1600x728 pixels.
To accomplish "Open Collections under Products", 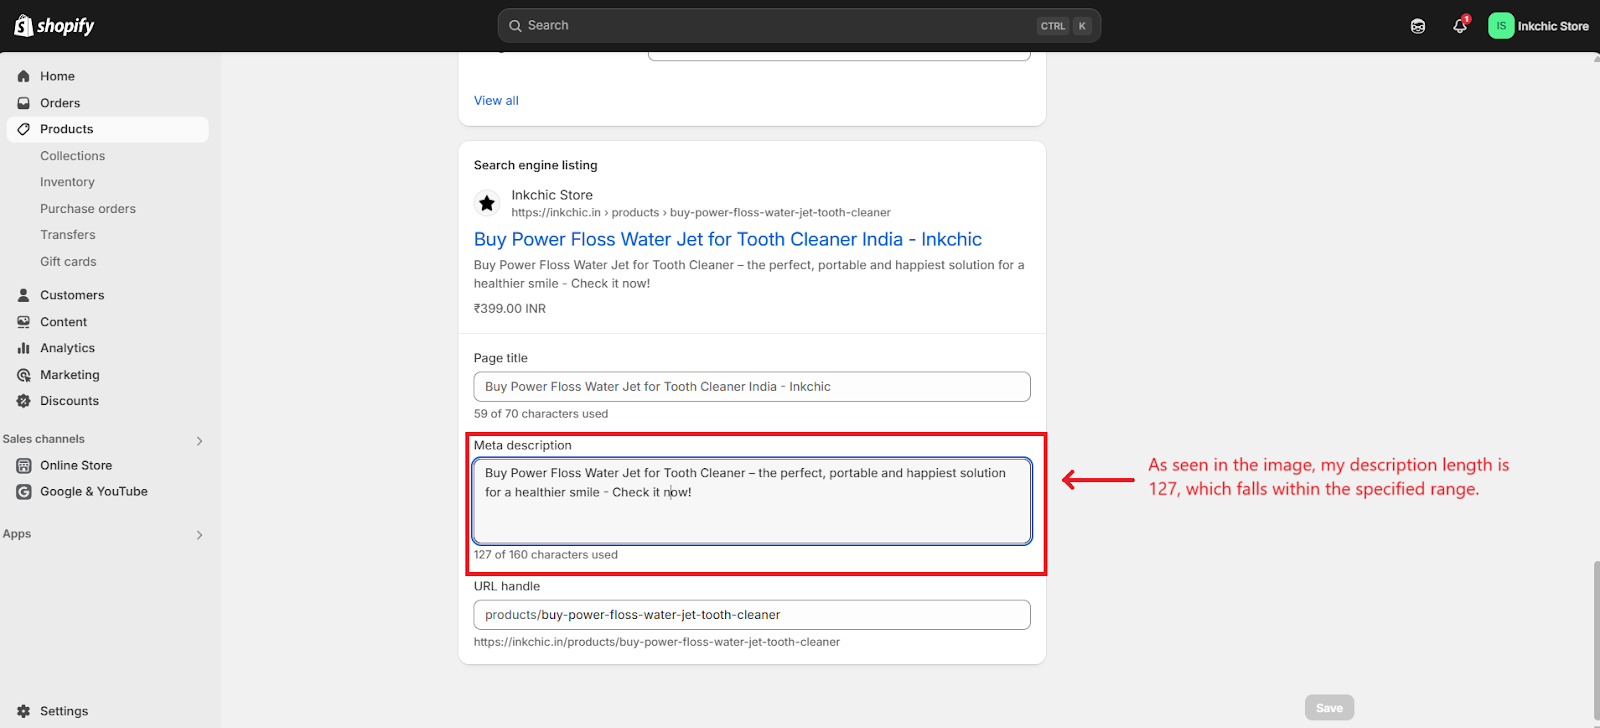I will [x=72, y=156].
